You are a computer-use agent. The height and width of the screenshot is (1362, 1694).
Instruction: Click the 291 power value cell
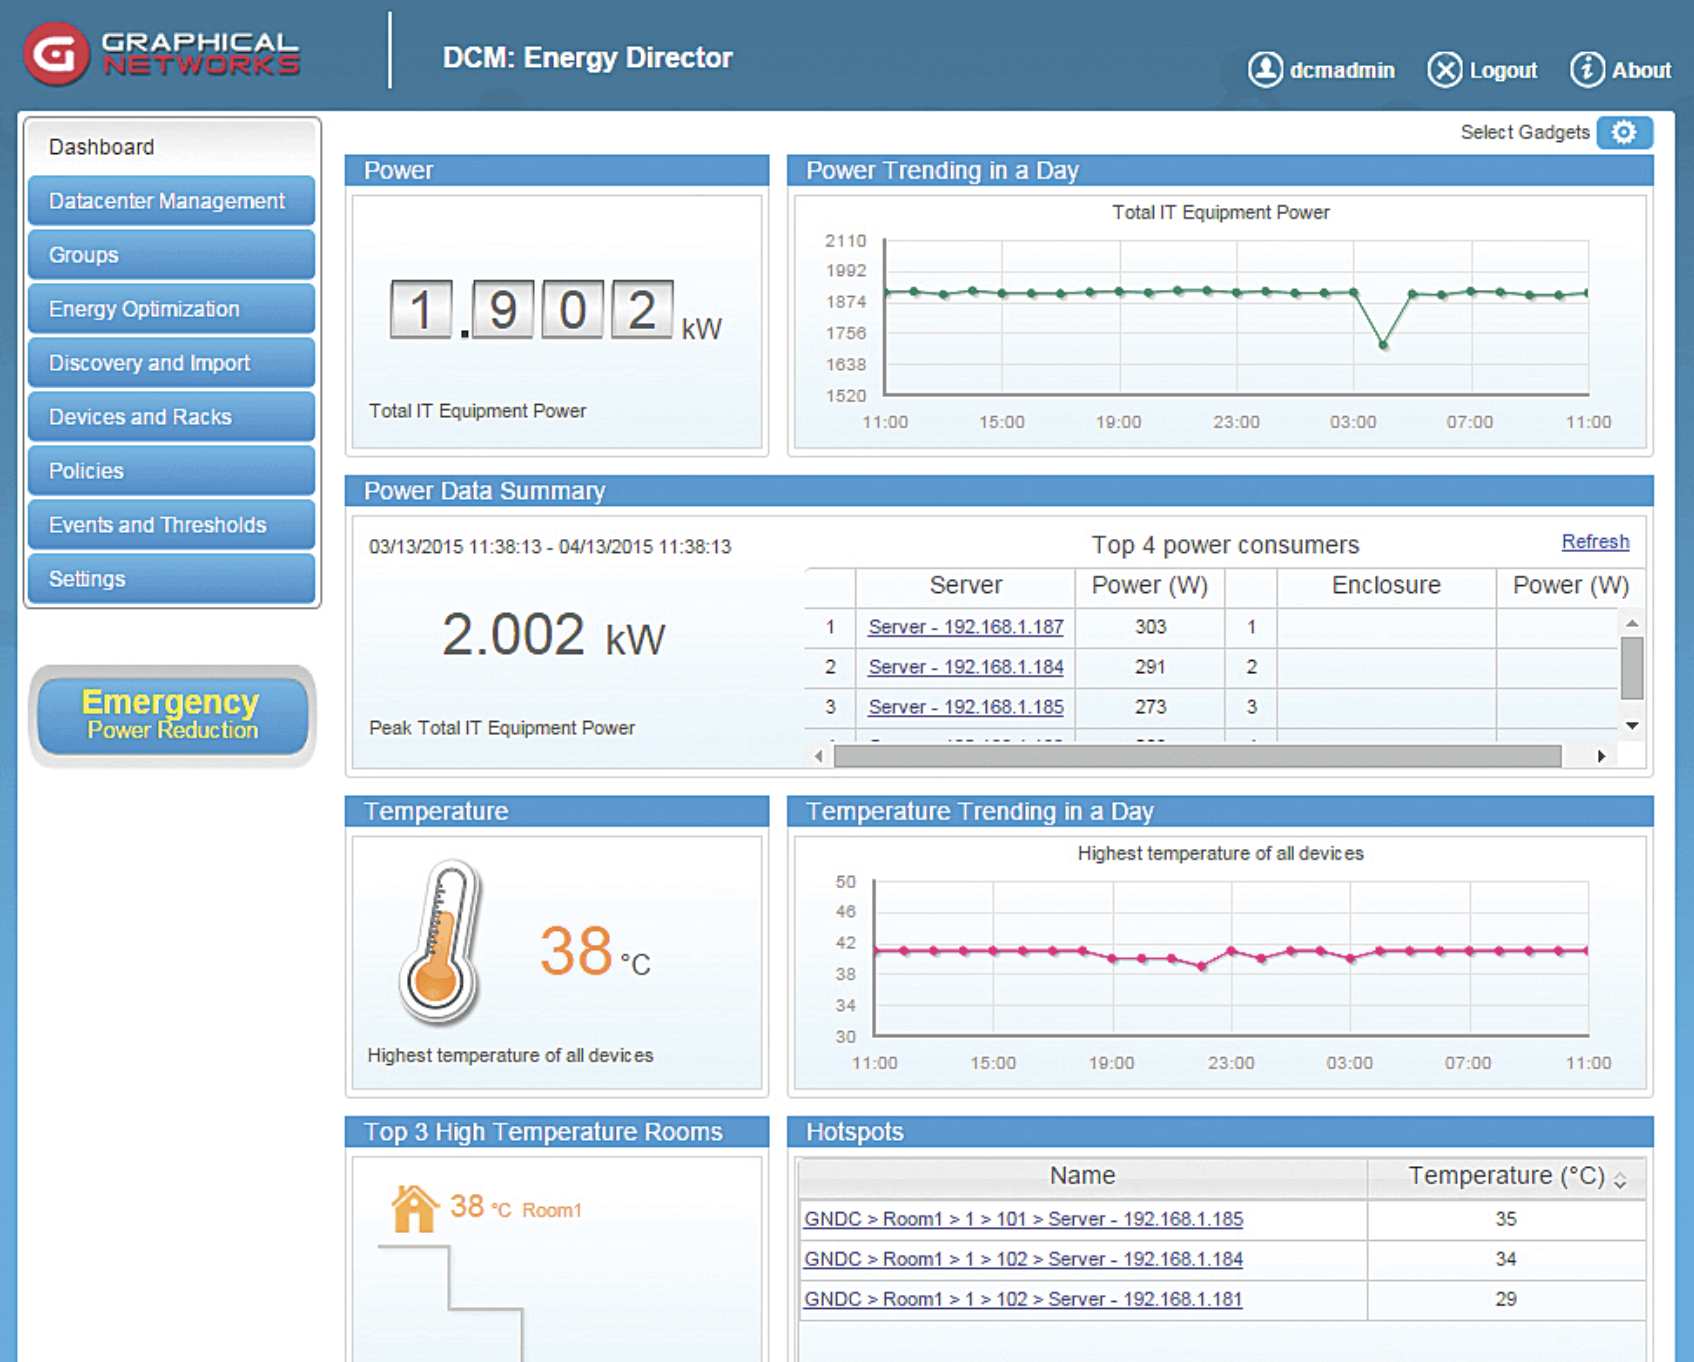click(1150, 667)
